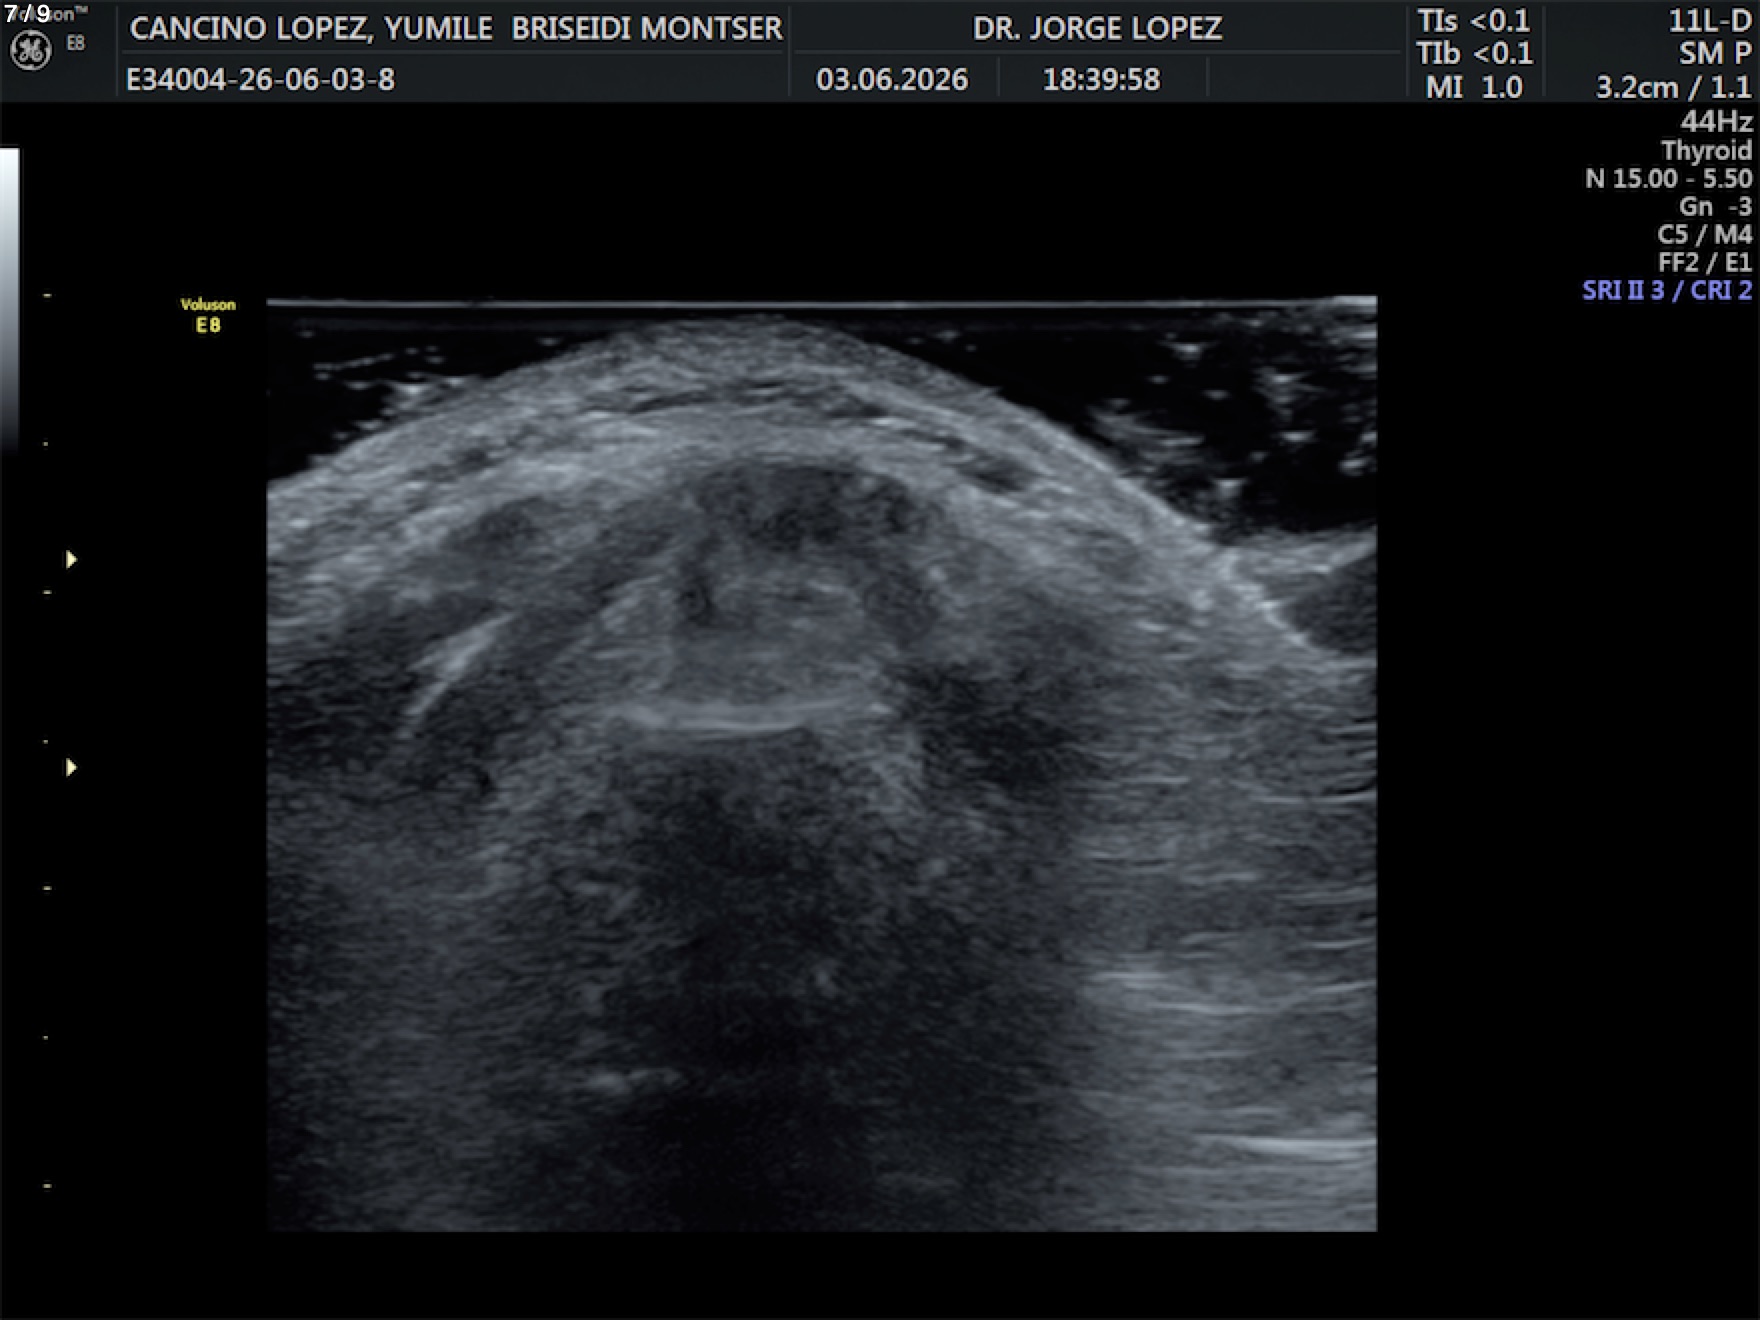Select the Thyroid preset label
Viewport: 1760px width, 1320px height.
[1706, 150]
